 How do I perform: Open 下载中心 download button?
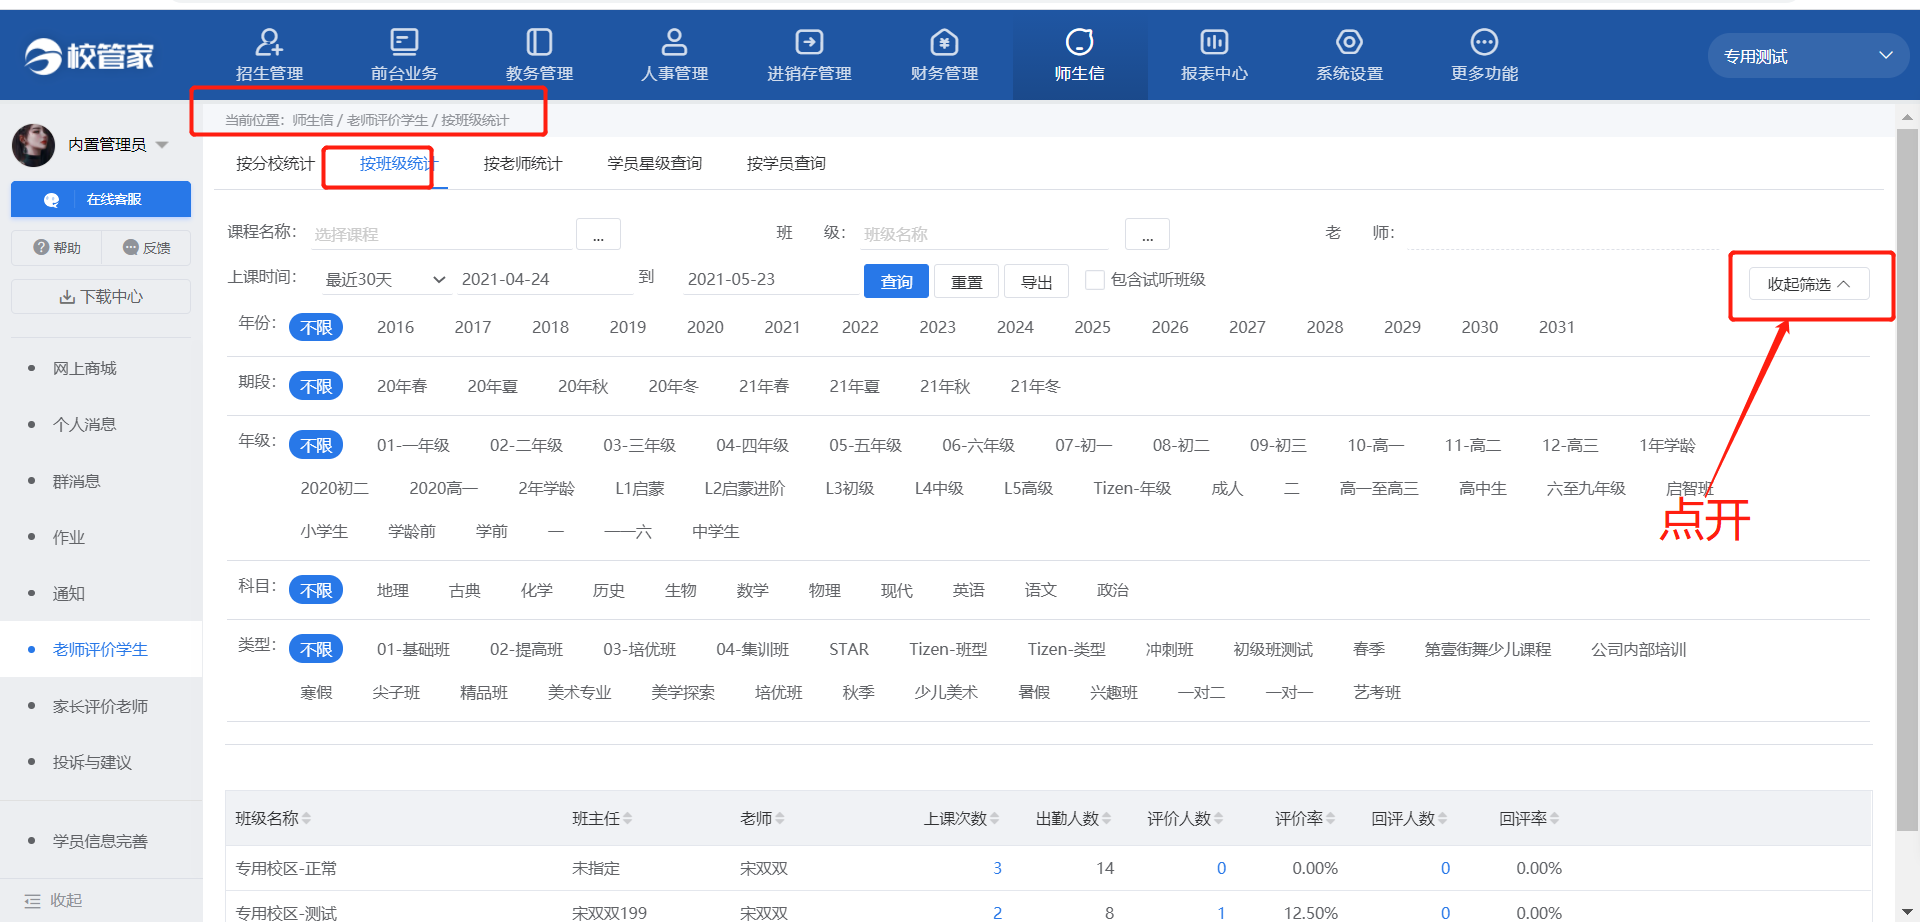click(101, 297)
